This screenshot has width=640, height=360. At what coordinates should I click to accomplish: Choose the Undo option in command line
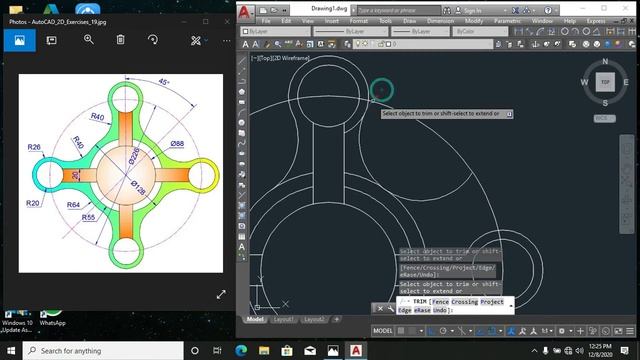tap(440, 310)
